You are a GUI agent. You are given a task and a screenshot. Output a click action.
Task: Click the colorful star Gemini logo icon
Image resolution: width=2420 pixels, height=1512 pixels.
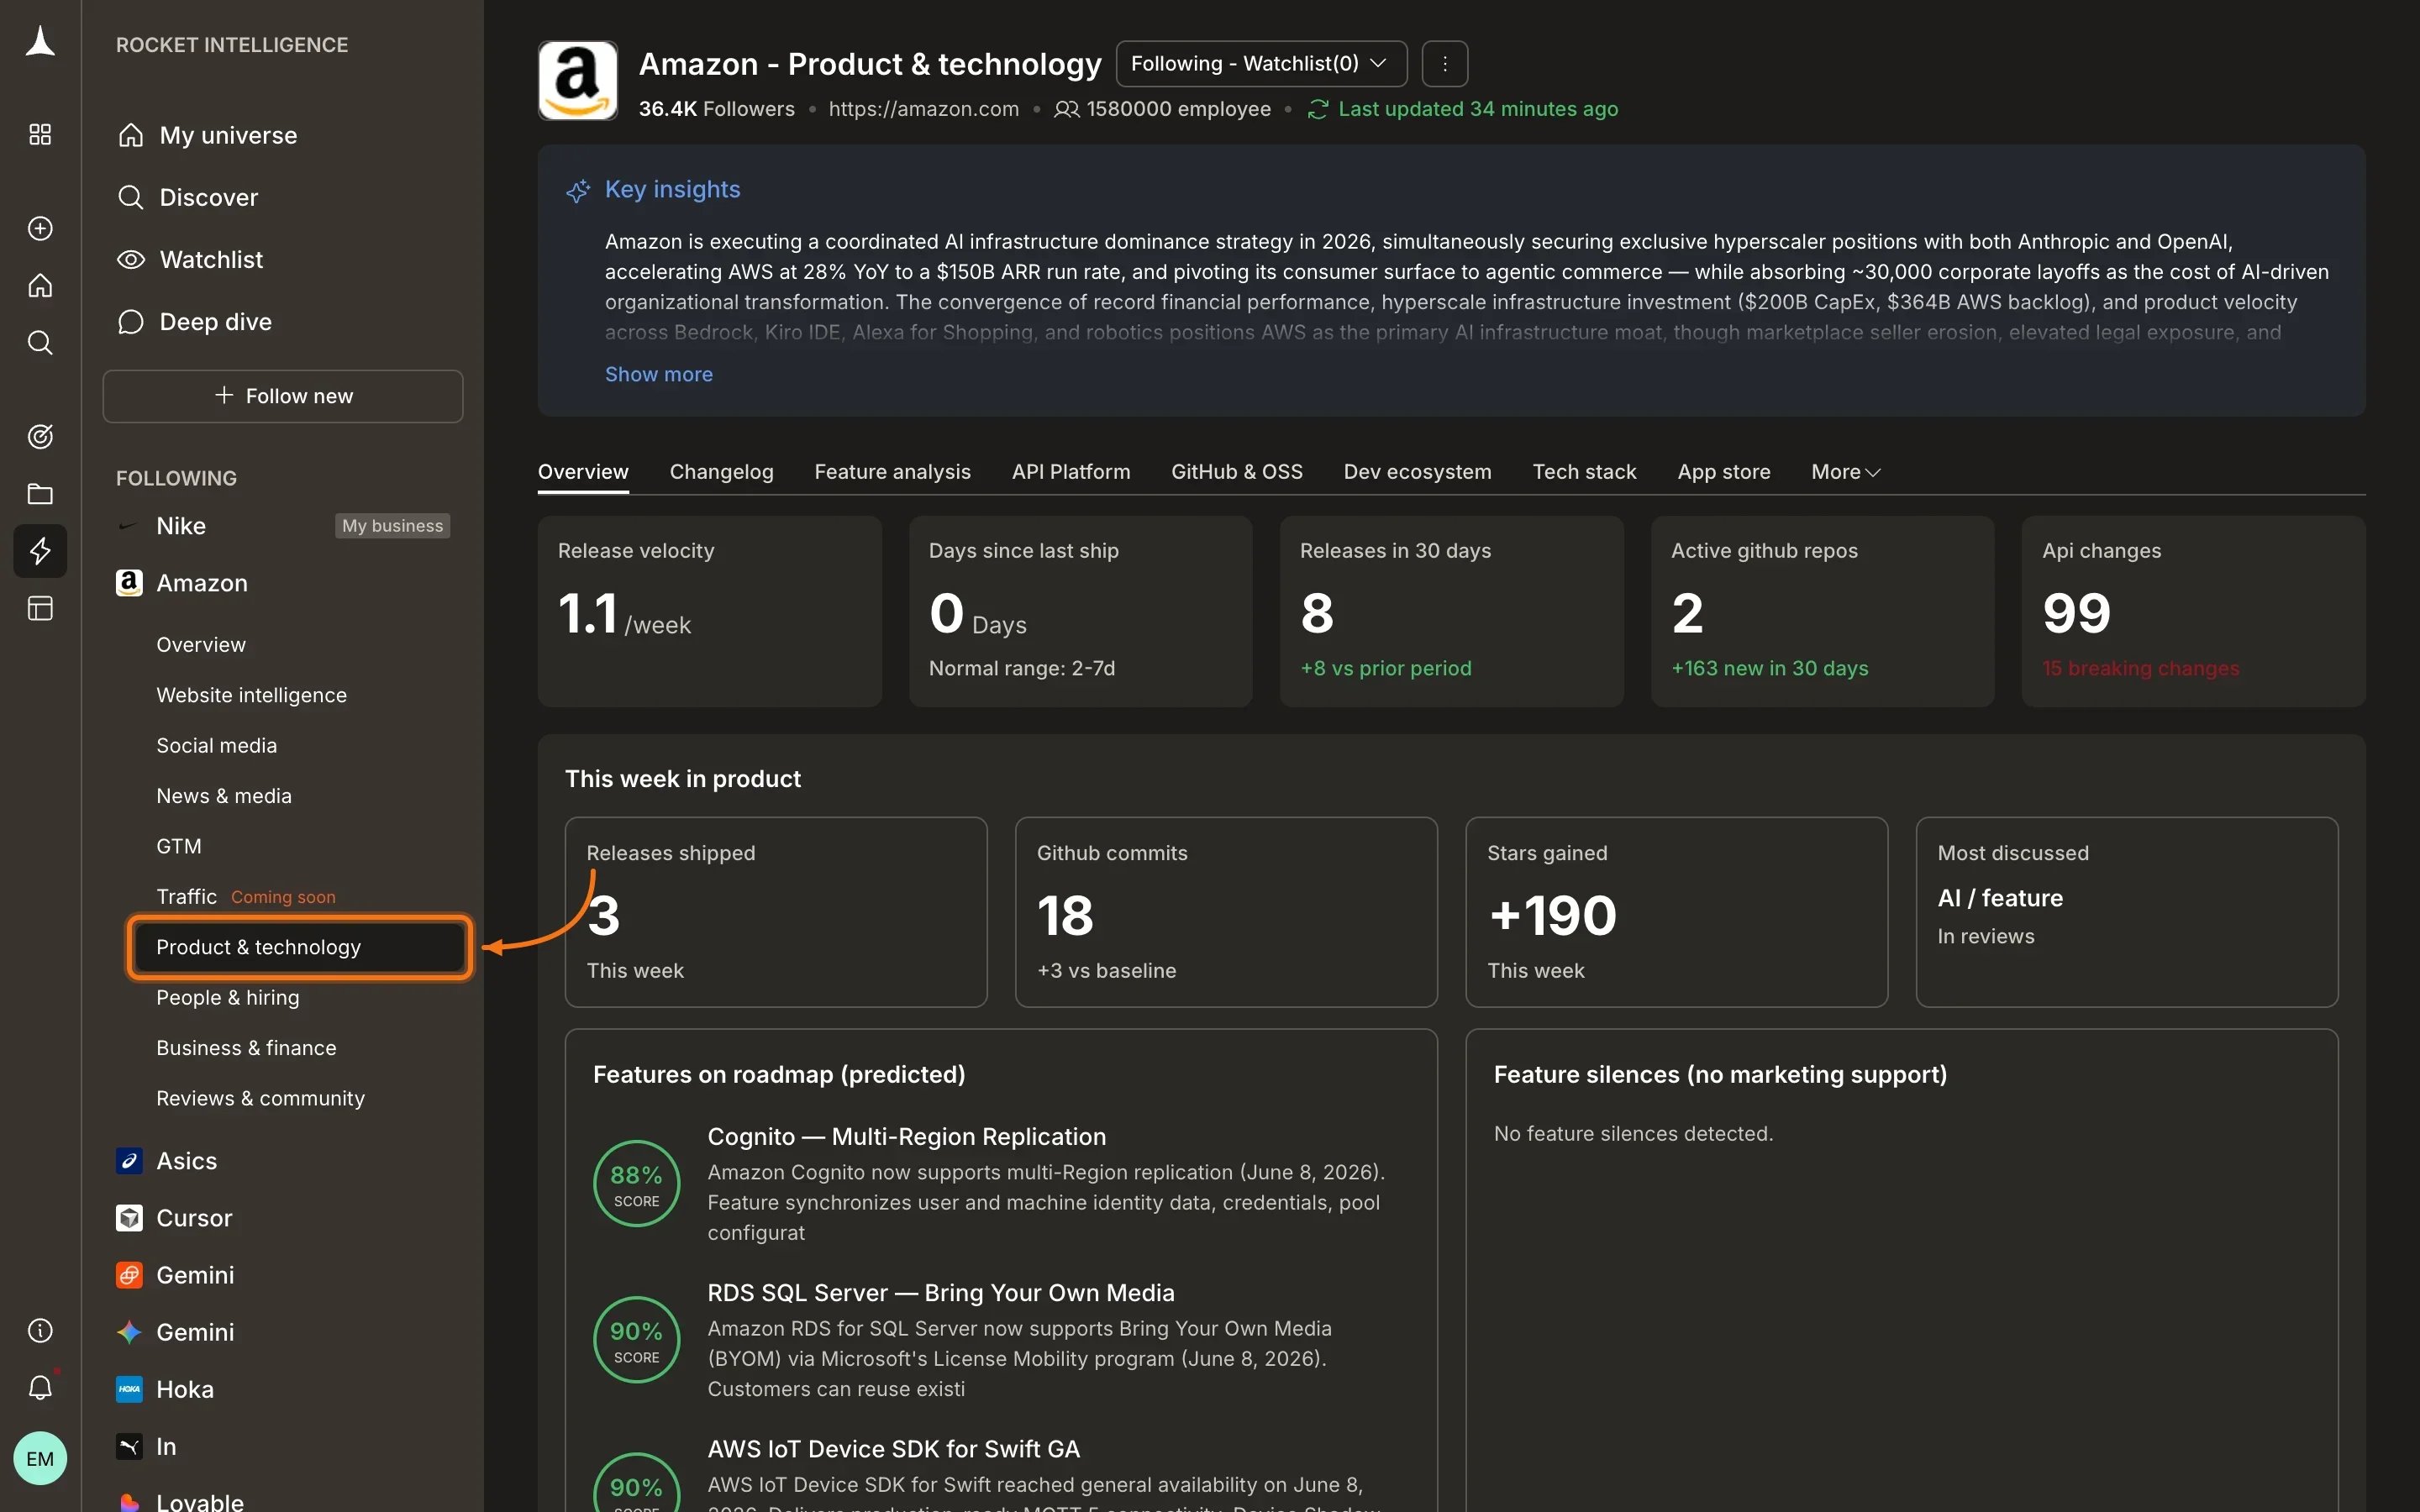coord(129,1332)
